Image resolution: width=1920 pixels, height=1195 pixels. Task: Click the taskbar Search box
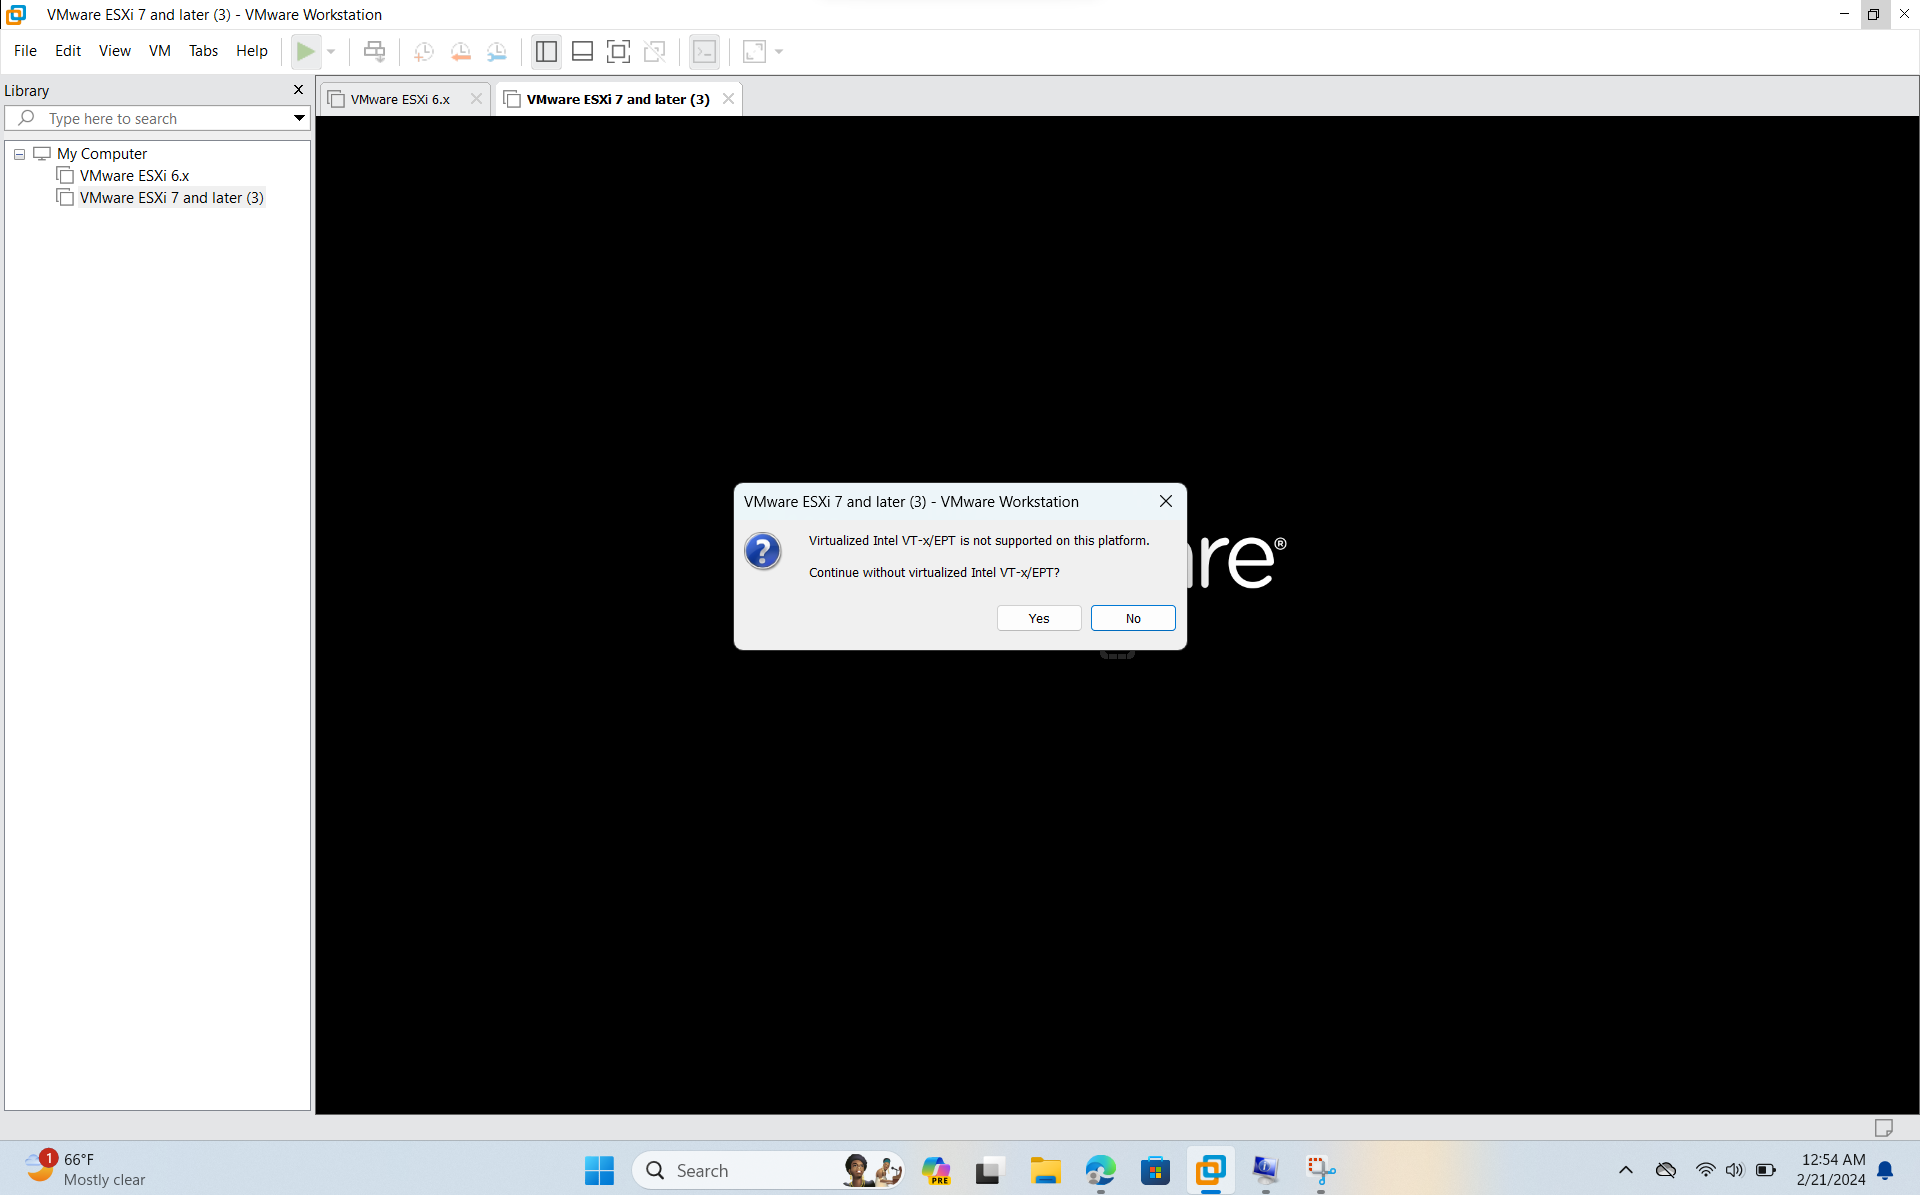coord(767,1170)
